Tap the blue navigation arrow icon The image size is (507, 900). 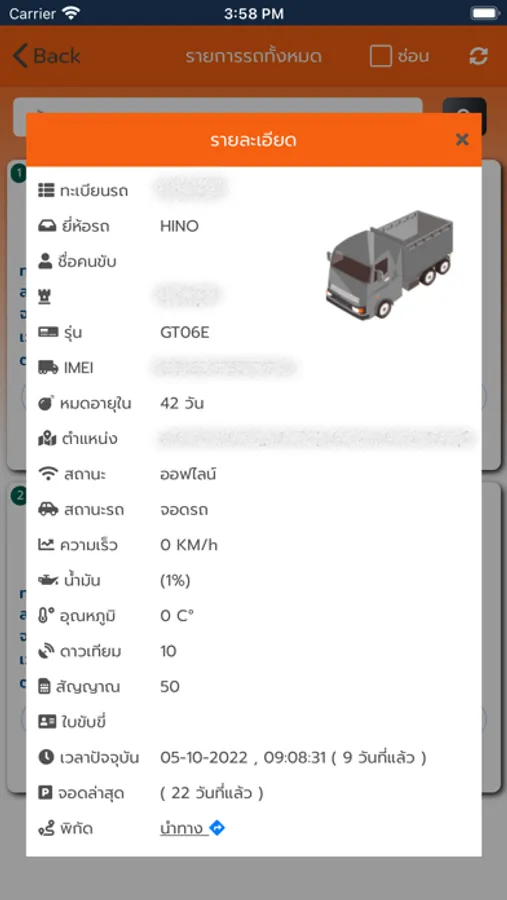[x=217, y=828]
